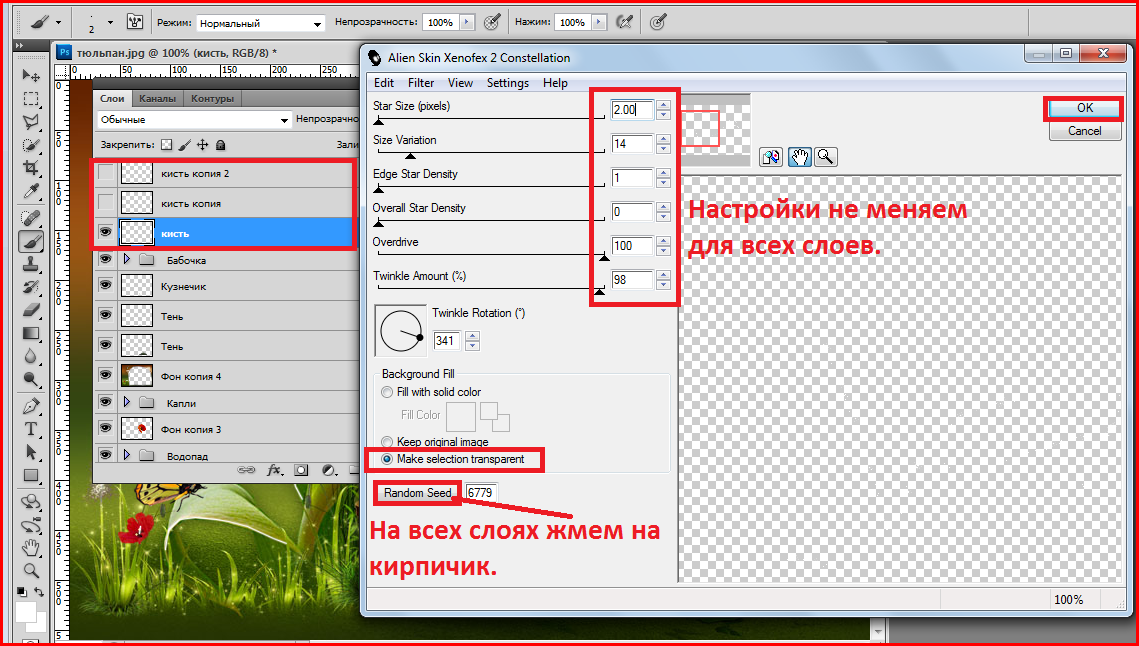Image resolution: width=1139 pixels, height=646 pixels.
Task: Select the Rectangular Marquee tool
Action: tap(31, 100)
